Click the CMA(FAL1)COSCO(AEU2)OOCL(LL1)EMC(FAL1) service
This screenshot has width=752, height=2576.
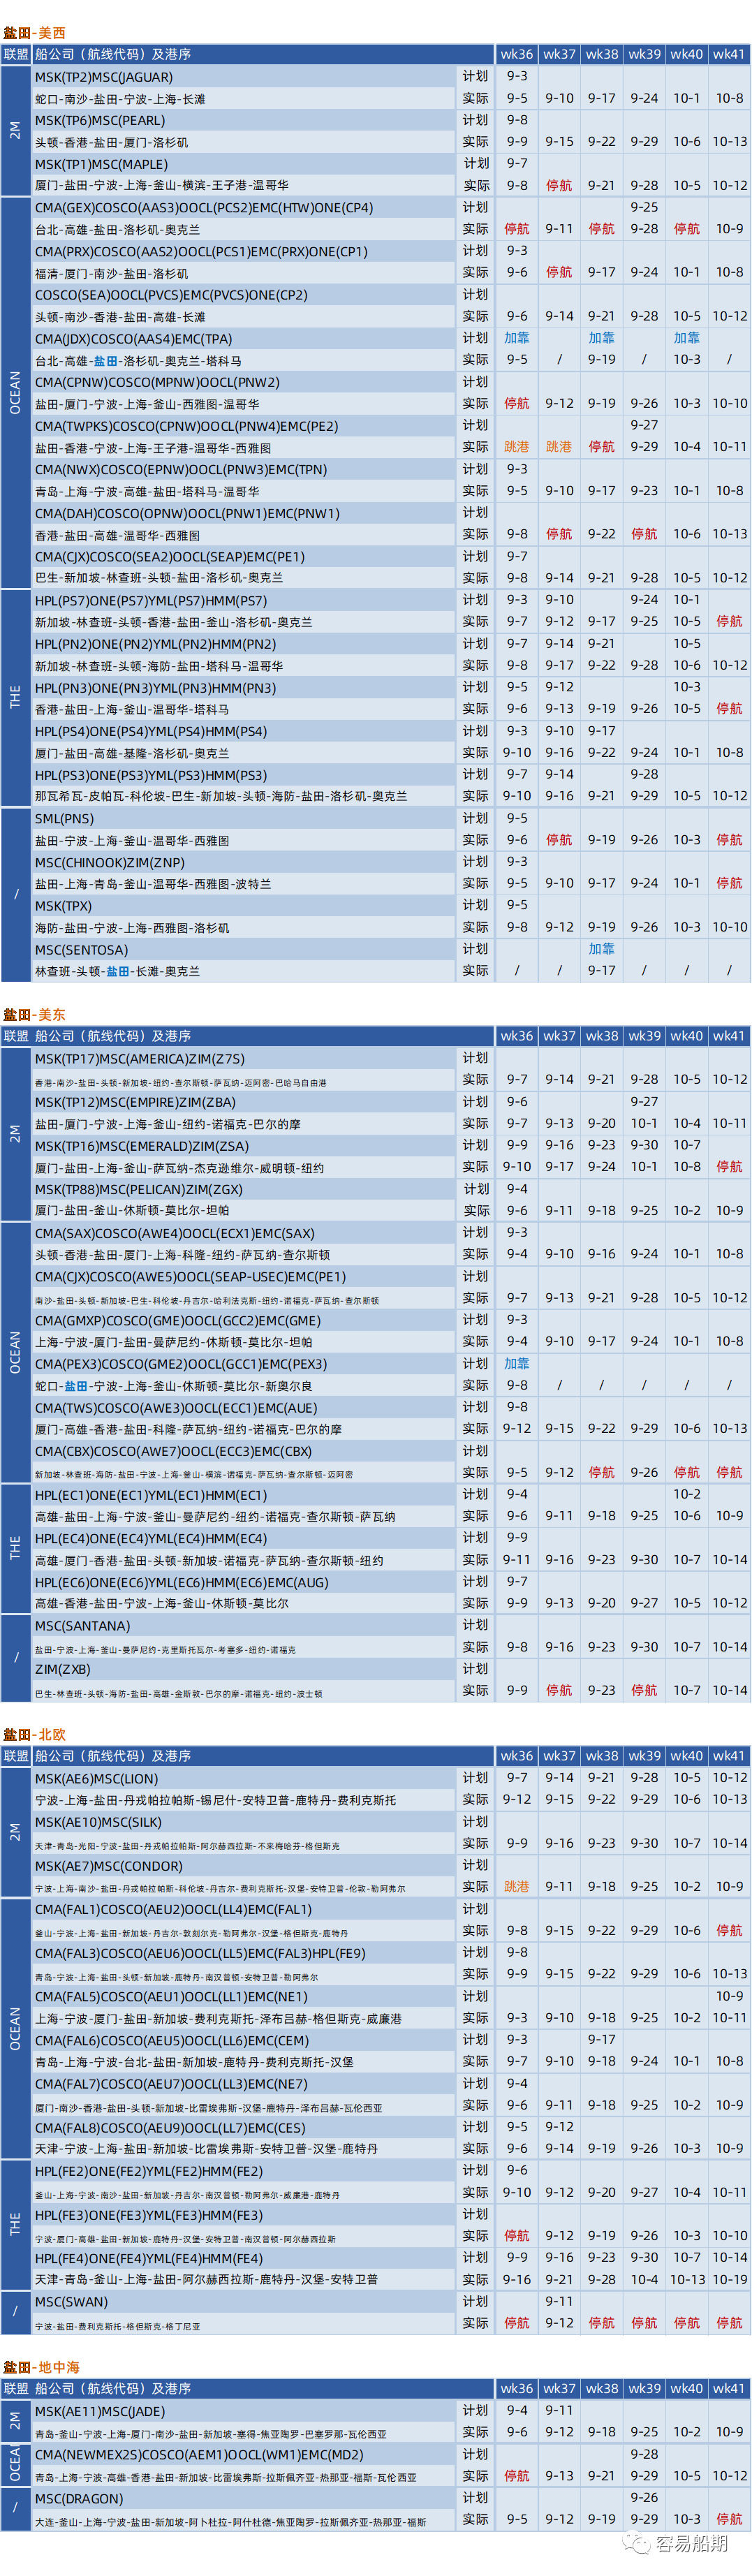coord(173,1910)
